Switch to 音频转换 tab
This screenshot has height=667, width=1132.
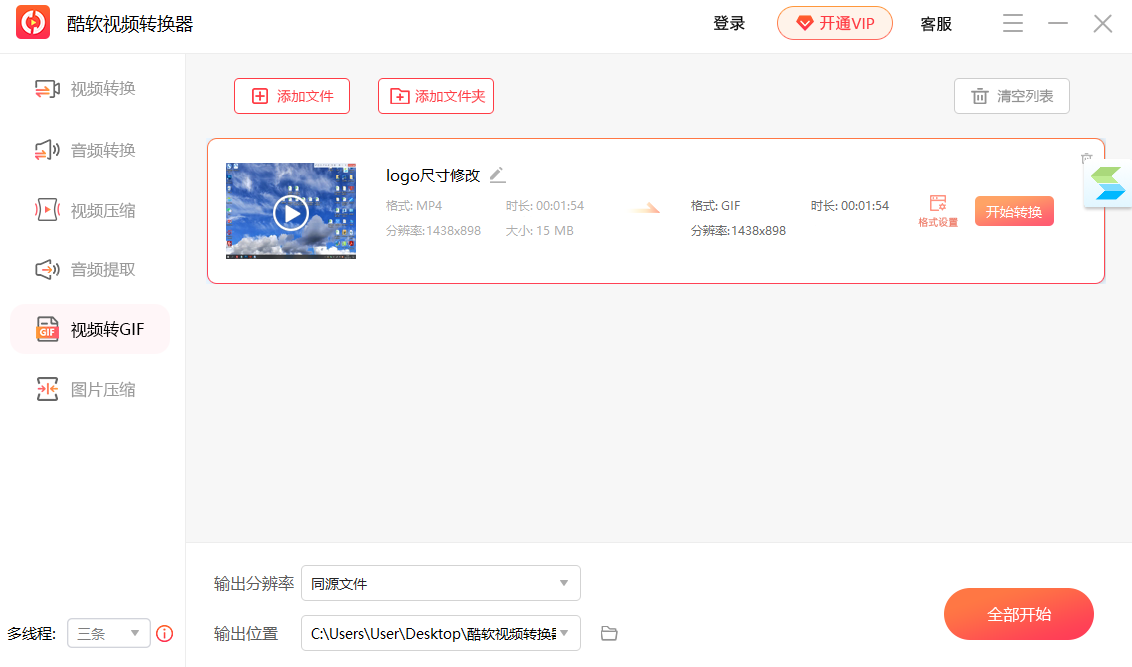[x=90, y=150]
